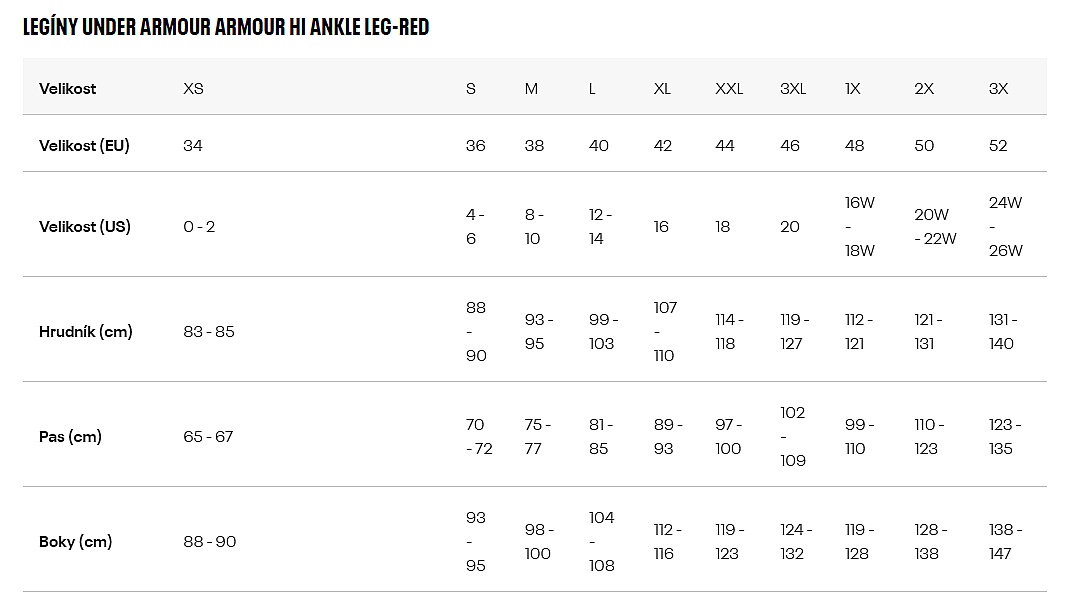
Task: Click the 1X size column header
Action: point(853,89)
